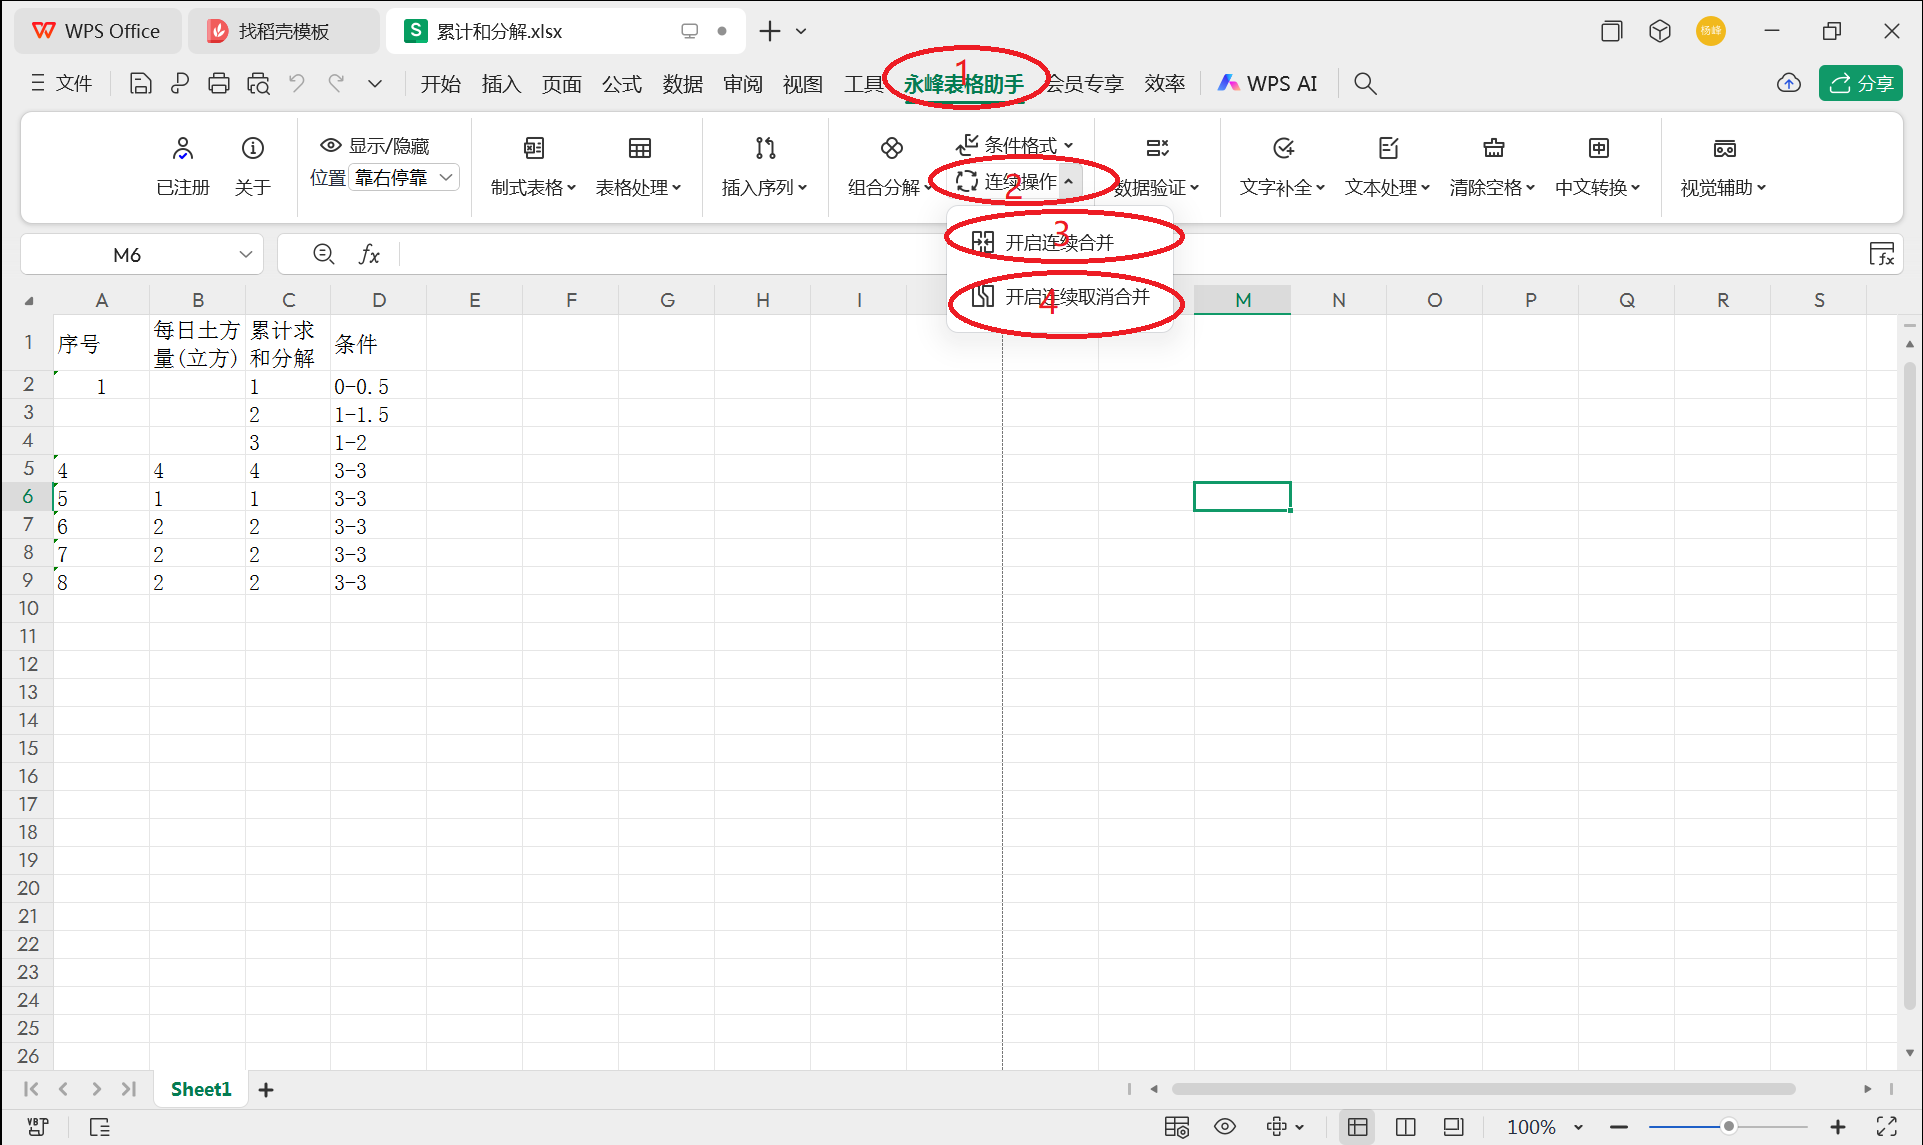The height and width of the screenshot is (1145, 1923).
Task: Click the print icon in the quick toolbar
Action: 218,83
